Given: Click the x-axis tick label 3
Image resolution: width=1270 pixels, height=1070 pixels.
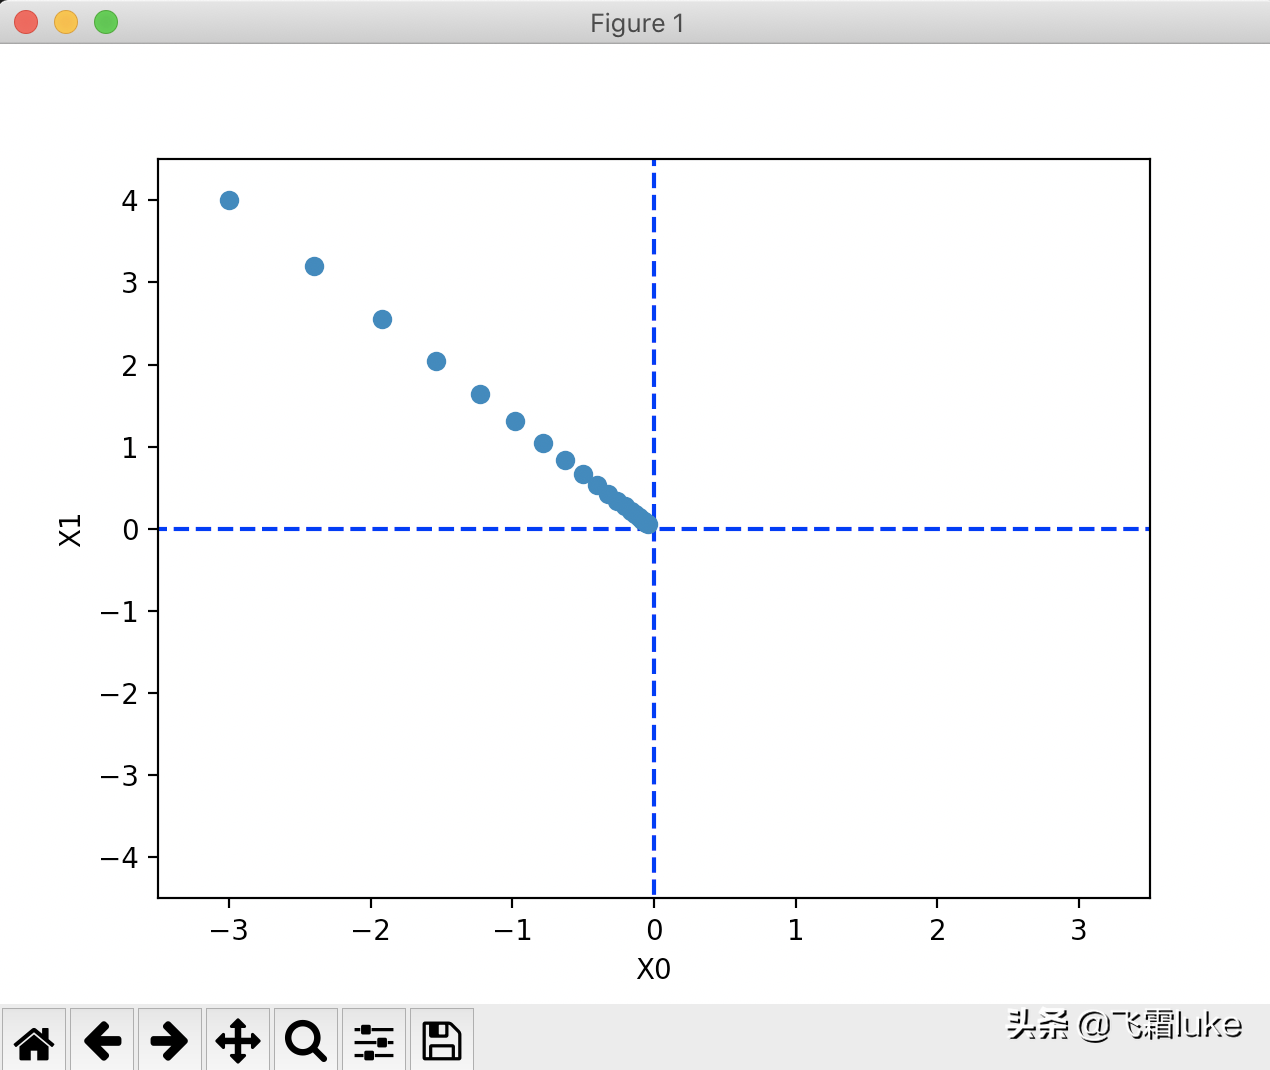Looking at the screenshot, I should coord(1078,930).
